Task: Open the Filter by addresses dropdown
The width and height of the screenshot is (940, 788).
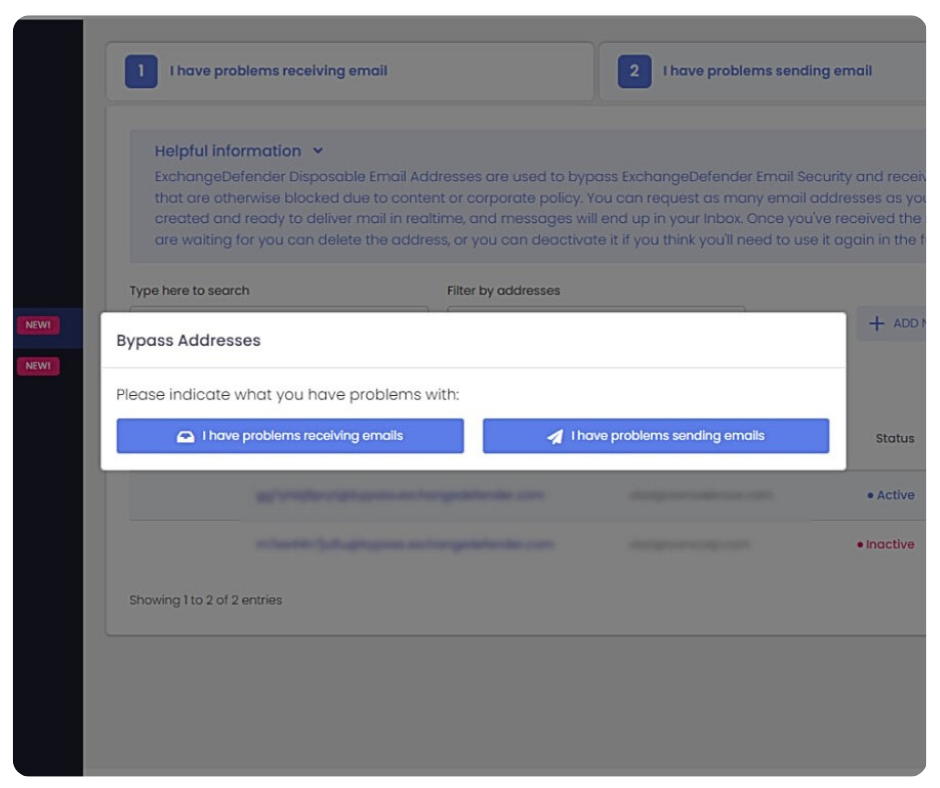Action: point(595,312)
